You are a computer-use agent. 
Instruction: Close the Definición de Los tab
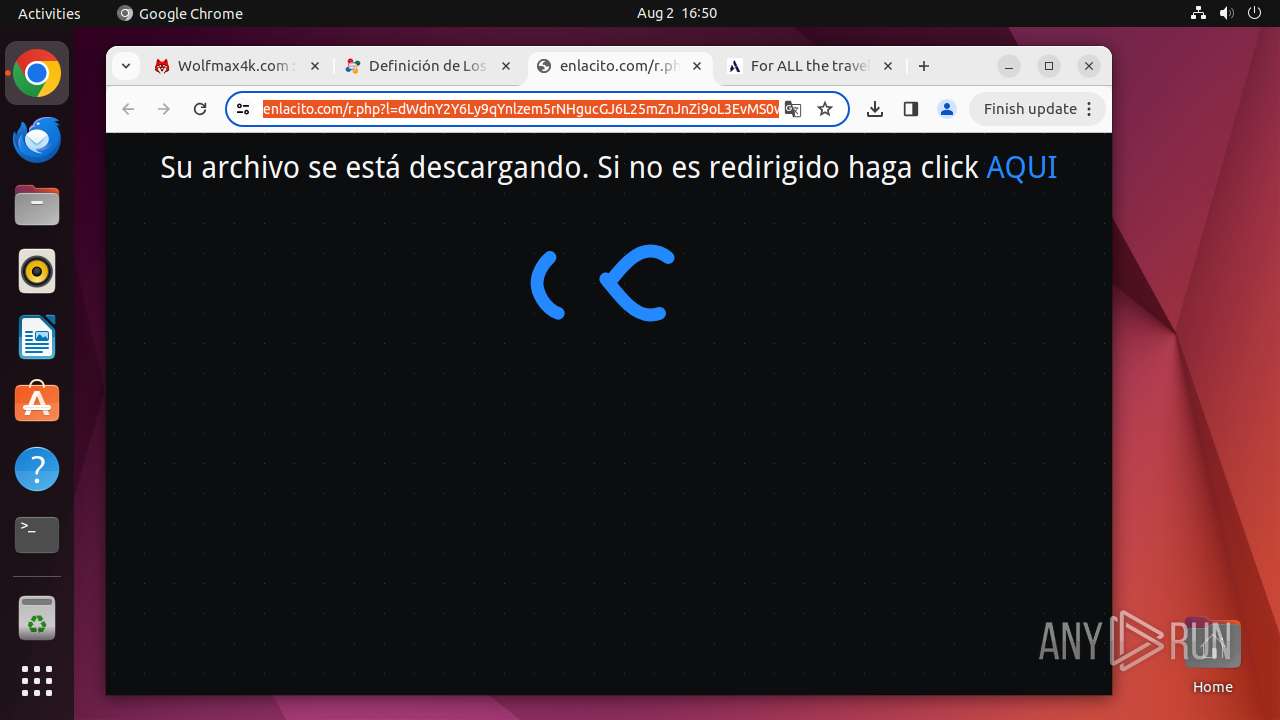(x=506, y=66)
